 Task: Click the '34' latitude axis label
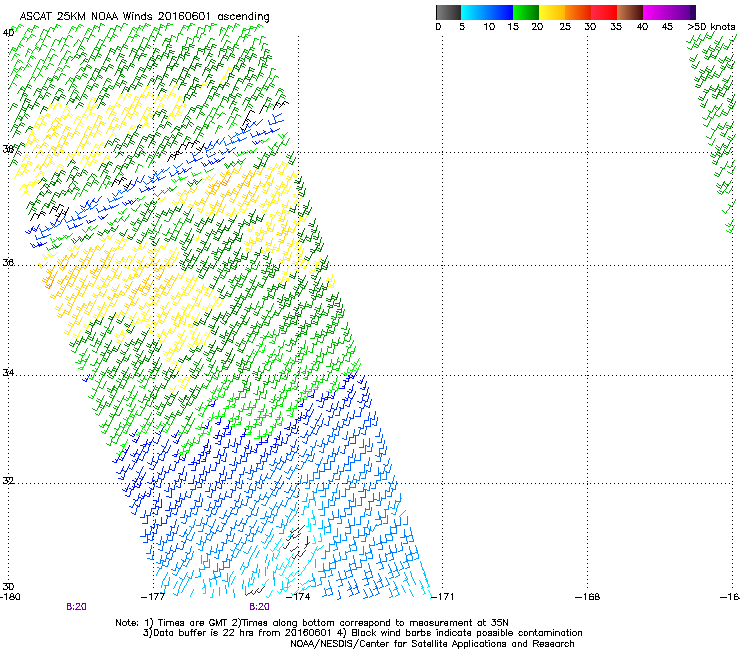(8, 373)
